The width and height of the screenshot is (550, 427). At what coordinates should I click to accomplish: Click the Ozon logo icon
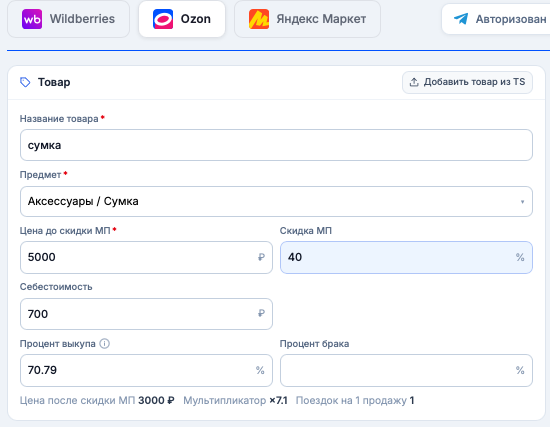coord(163,19)
